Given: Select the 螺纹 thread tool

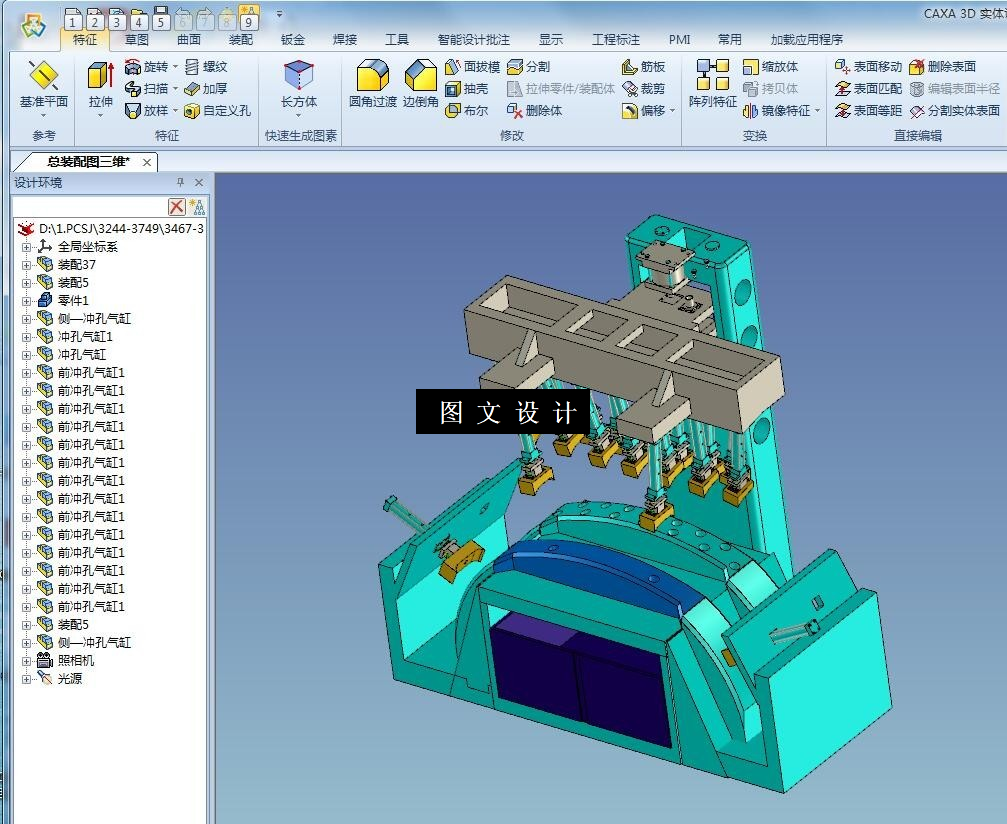Looking at the screenshot, I should point(206,67).
